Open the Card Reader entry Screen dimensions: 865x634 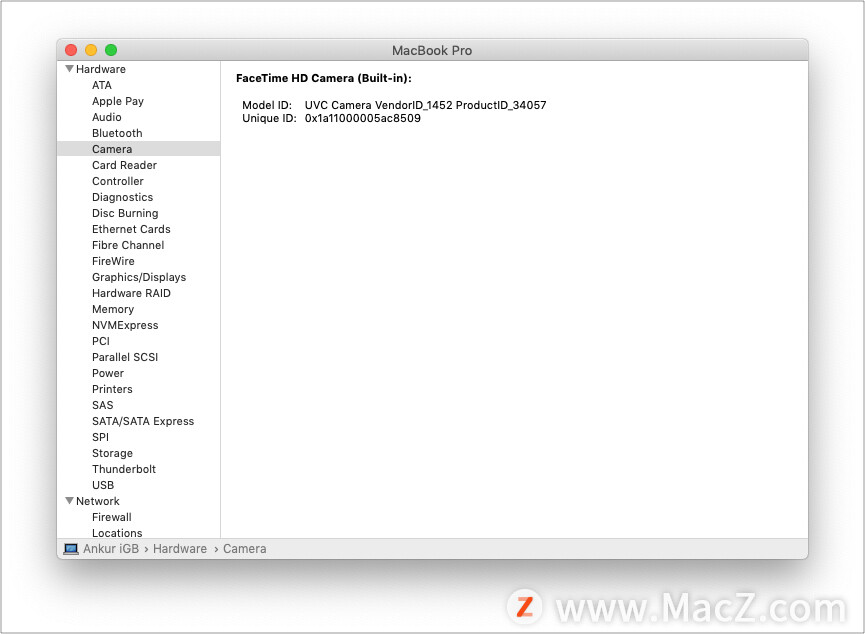click(x=124, y=165)
